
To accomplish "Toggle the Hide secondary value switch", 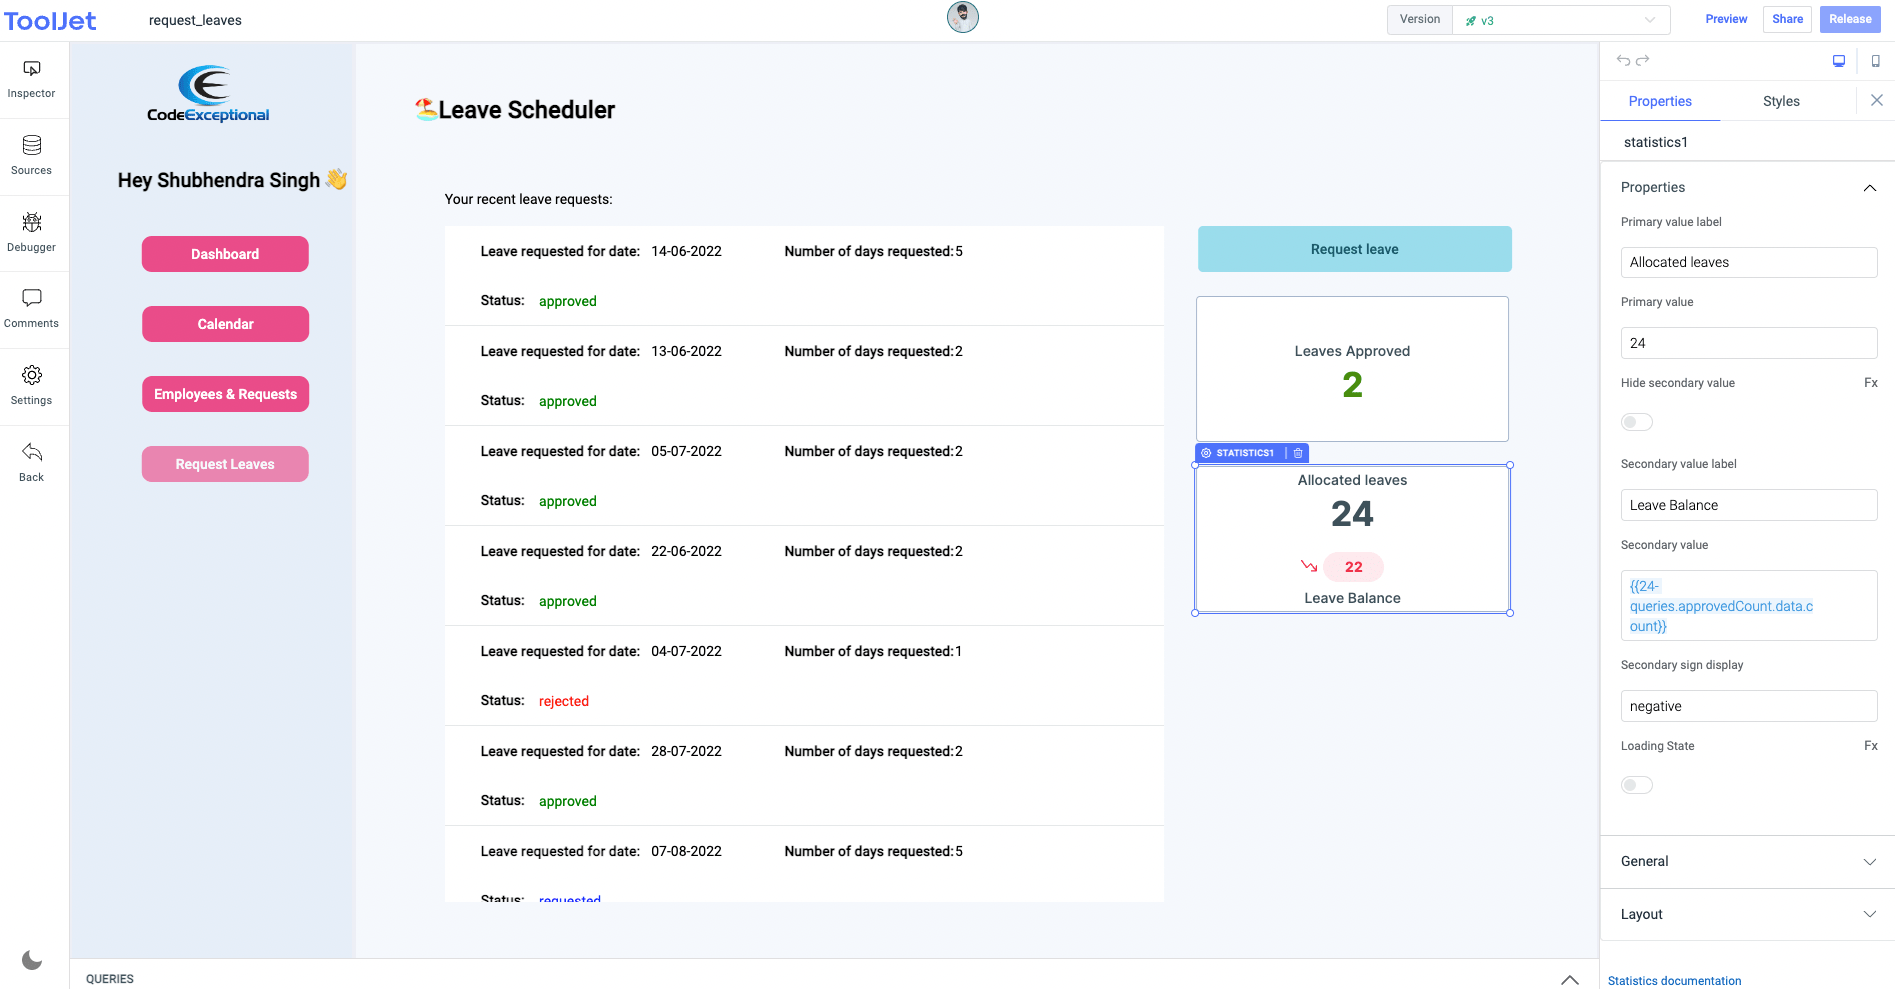I will (1636, 422).
